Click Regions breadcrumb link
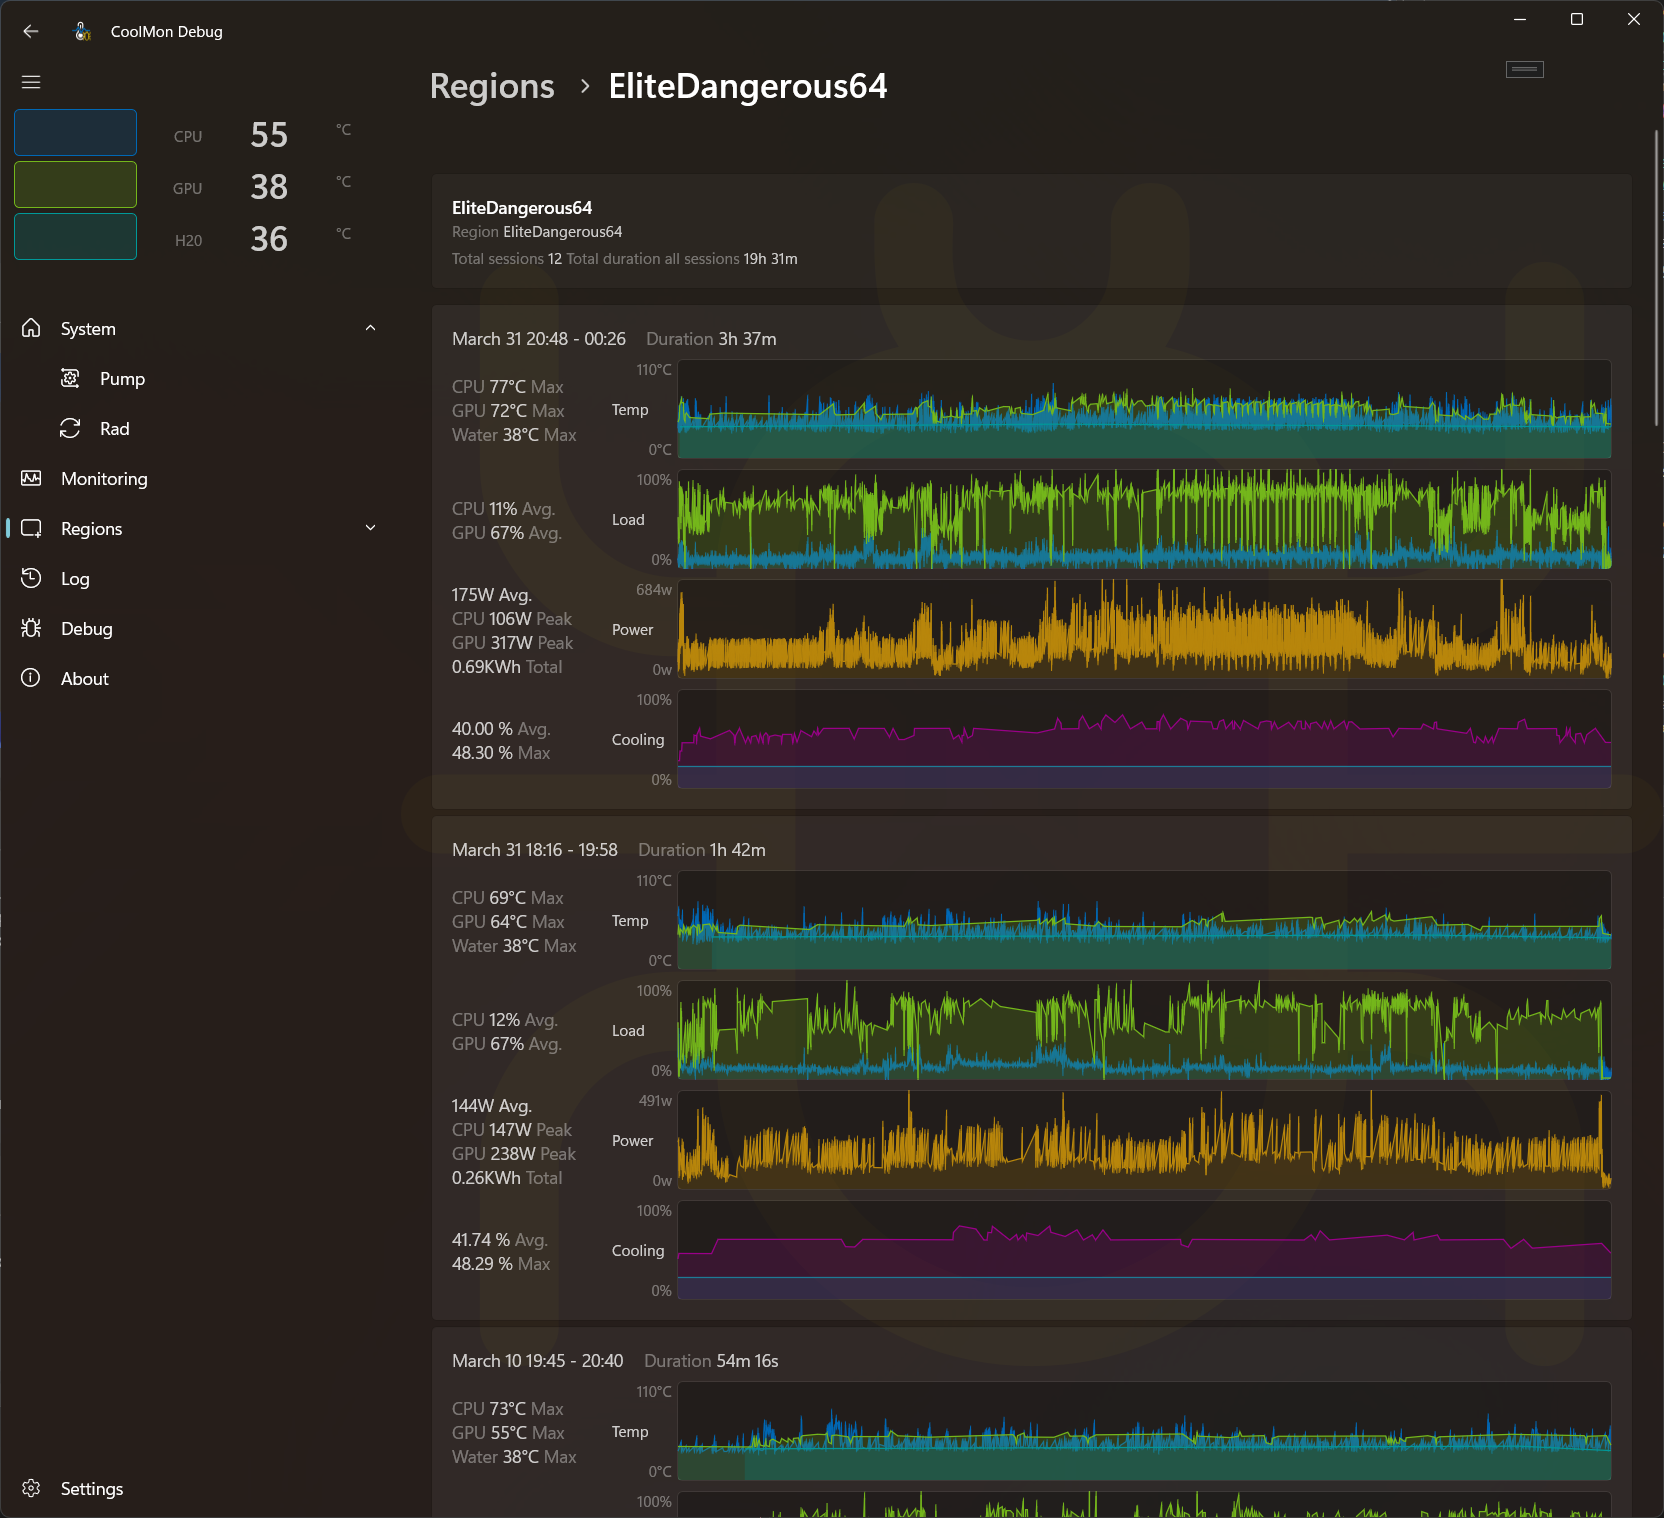Screen dimensions: 1664x1518 click(492, 86)
